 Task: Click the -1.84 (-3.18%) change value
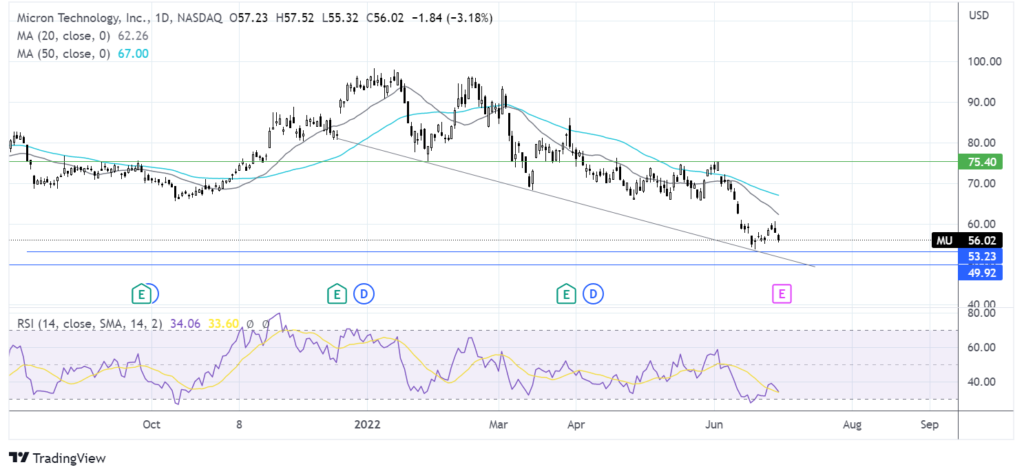point(454,19)
